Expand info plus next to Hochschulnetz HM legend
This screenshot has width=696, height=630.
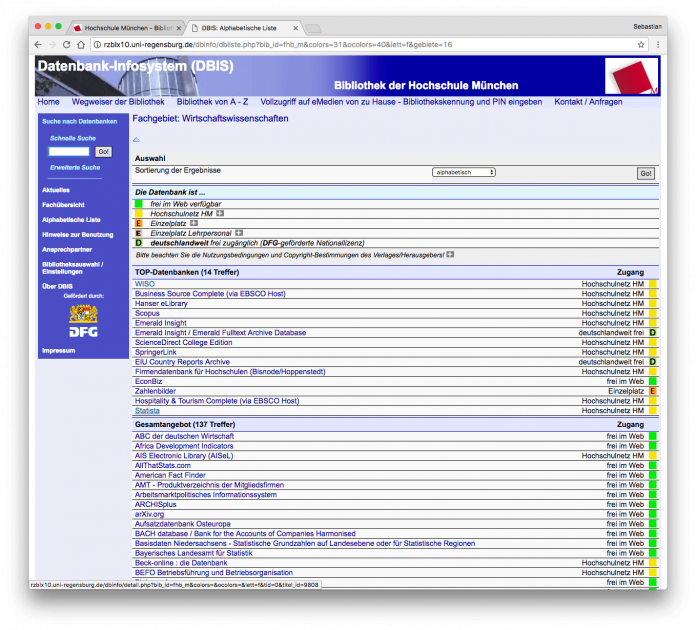coord(220,213)
